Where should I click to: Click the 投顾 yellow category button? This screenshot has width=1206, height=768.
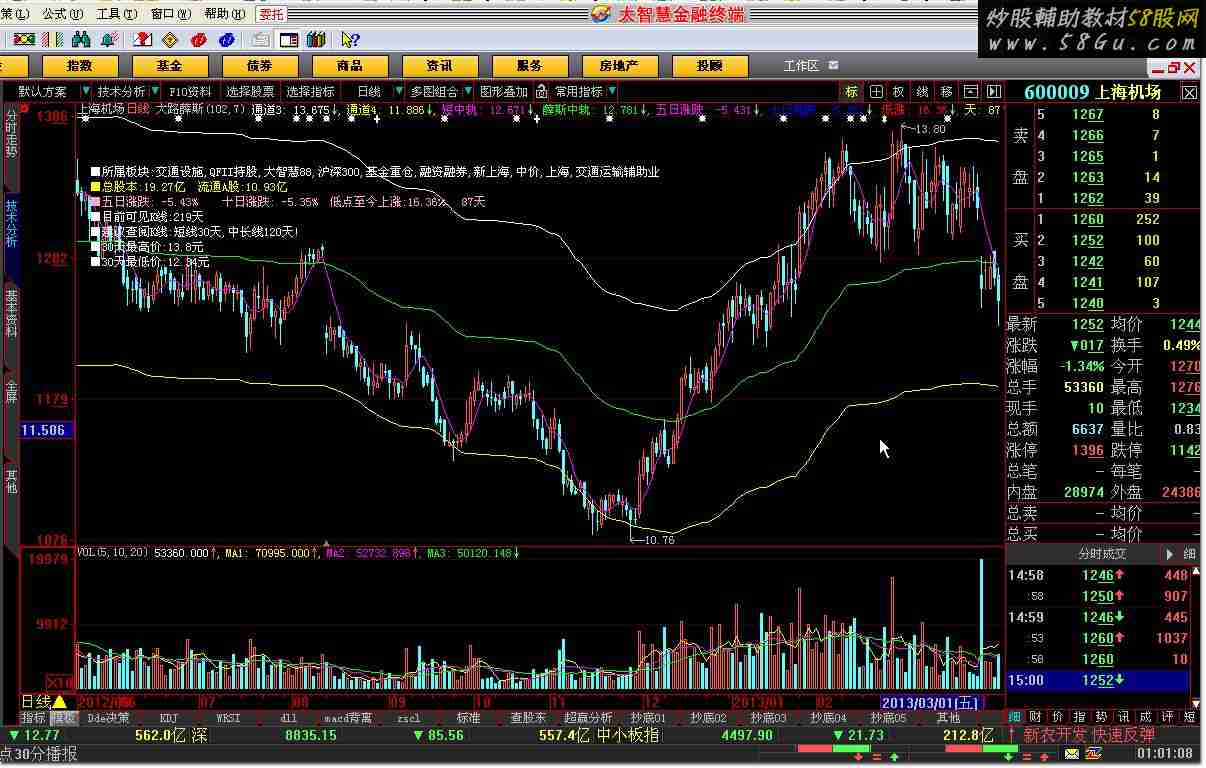(709, 66)
